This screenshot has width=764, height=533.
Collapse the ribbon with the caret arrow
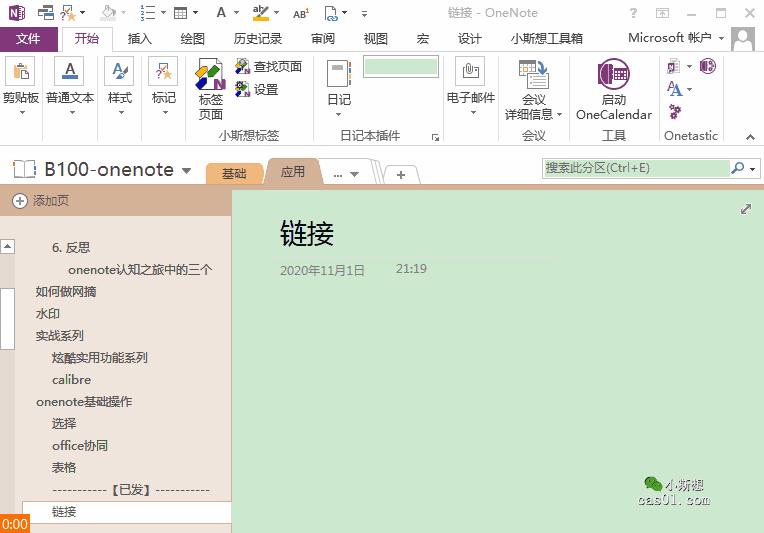pyautogui.click(x=750, y=137)
